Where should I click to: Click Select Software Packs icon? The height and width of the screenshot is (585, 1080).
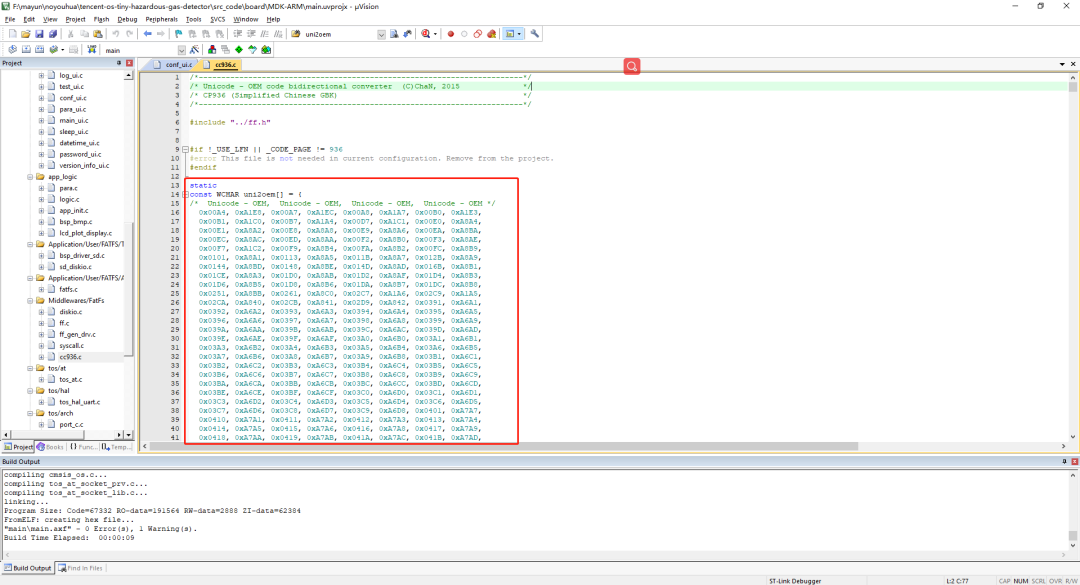[x=252, y=50]
